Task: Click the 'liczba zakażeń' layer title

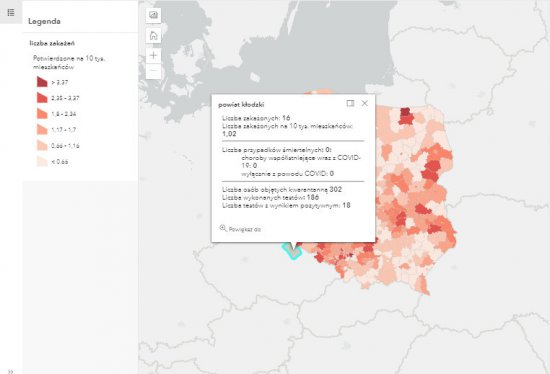Action: (x=52, y=43)
